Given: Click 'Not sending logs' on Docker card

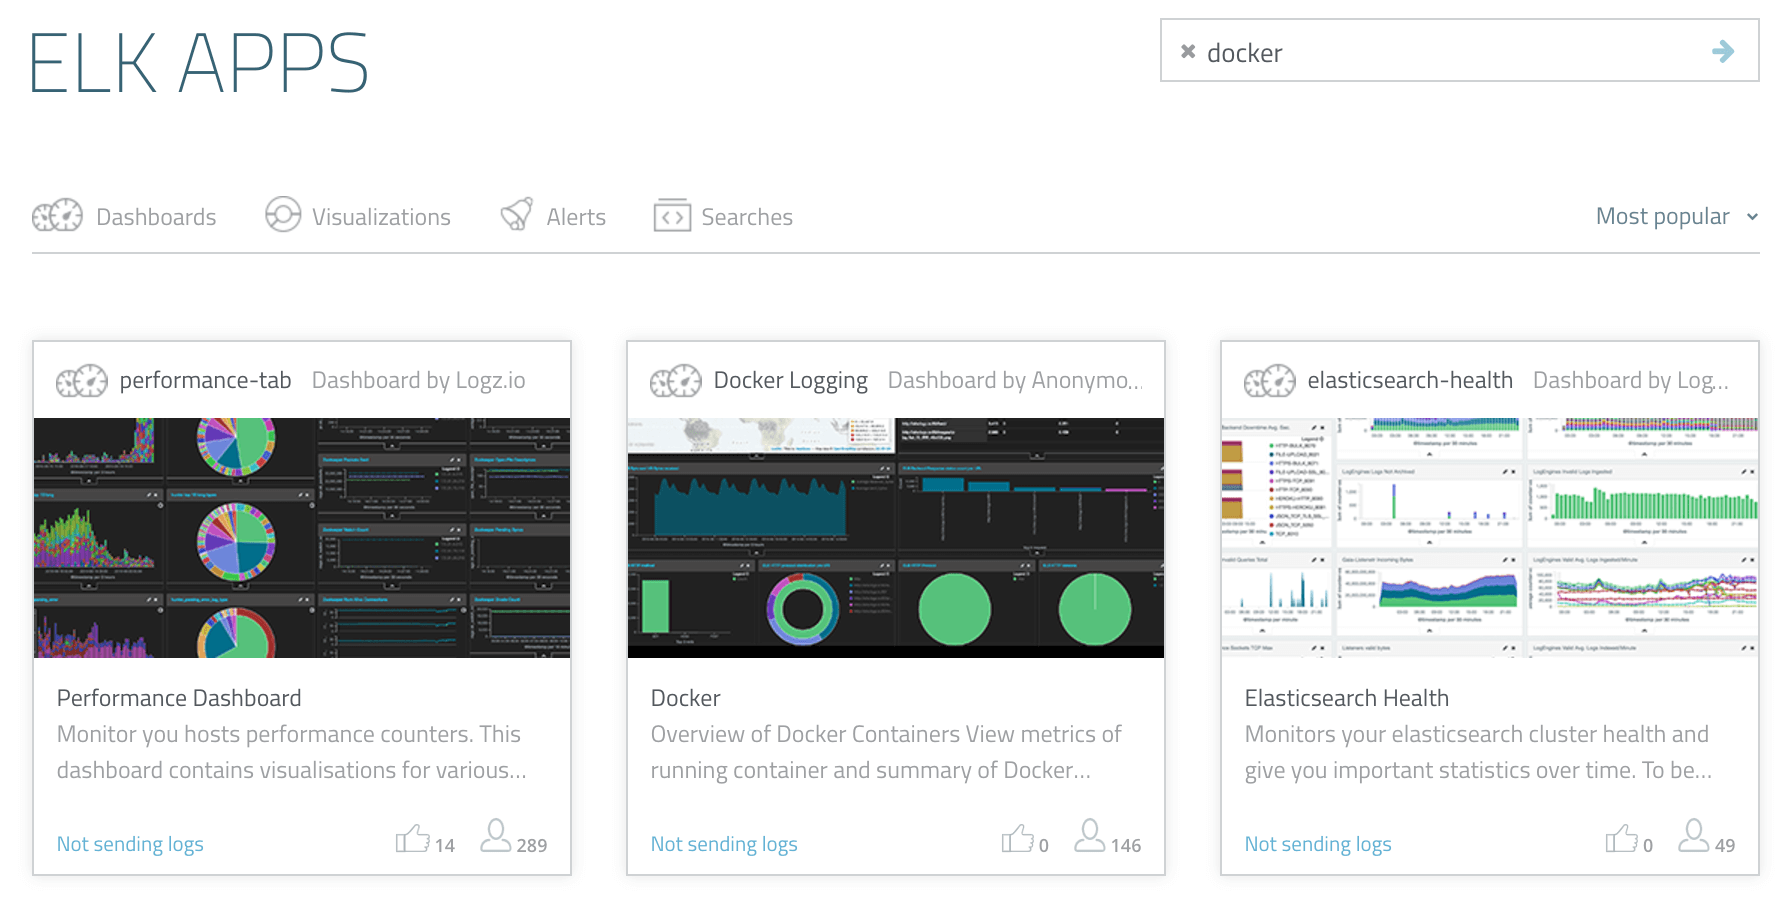Looking at the screenshot, I should 724,844.
